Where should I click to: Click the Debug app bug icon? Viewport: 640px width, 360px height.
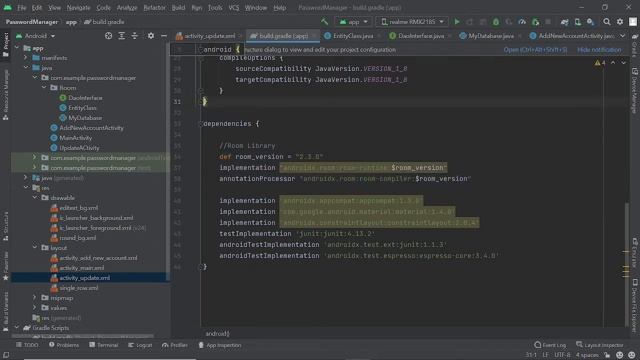click(x=496, y=22)
